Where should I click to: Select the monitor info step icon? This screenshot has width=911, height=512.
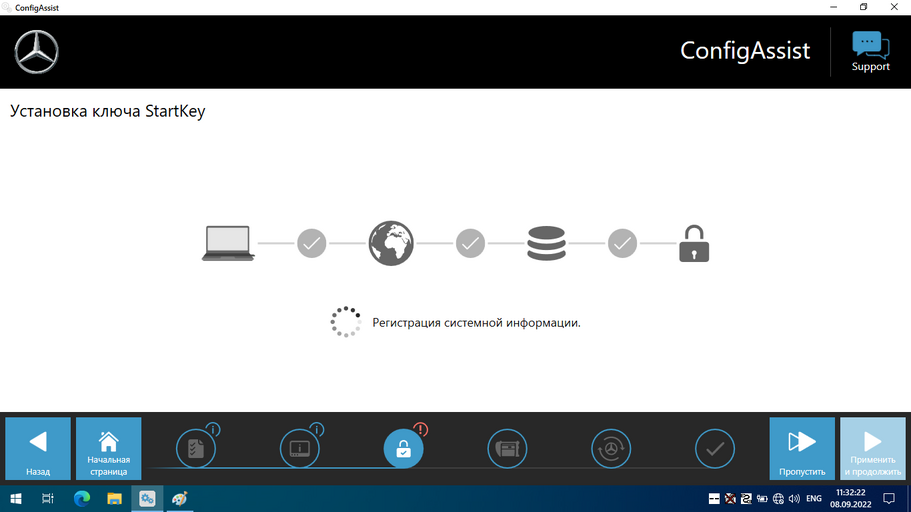click(300, 448)
